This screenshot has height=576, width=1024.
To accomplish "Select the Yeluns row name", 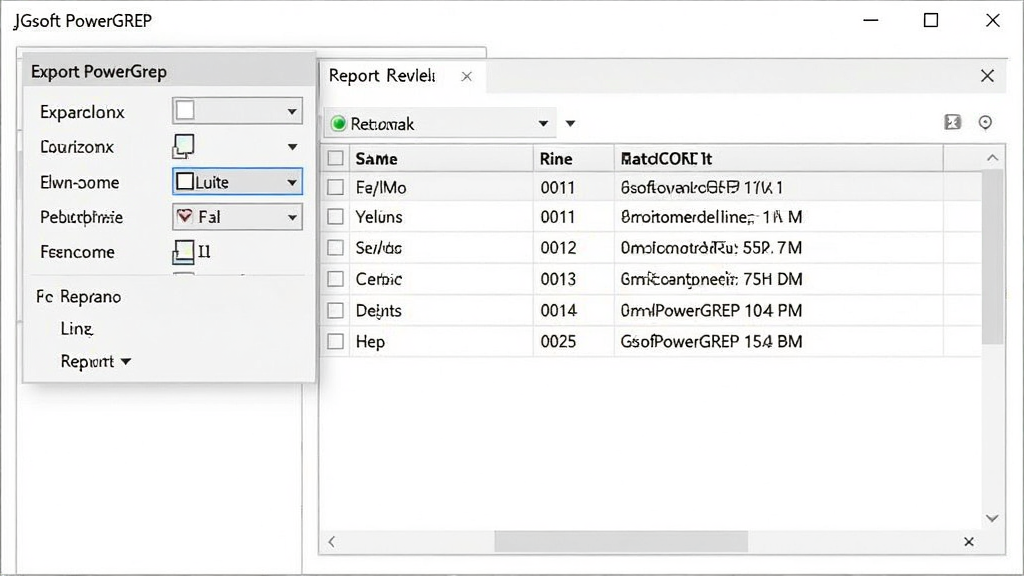I will click(379, 217).
